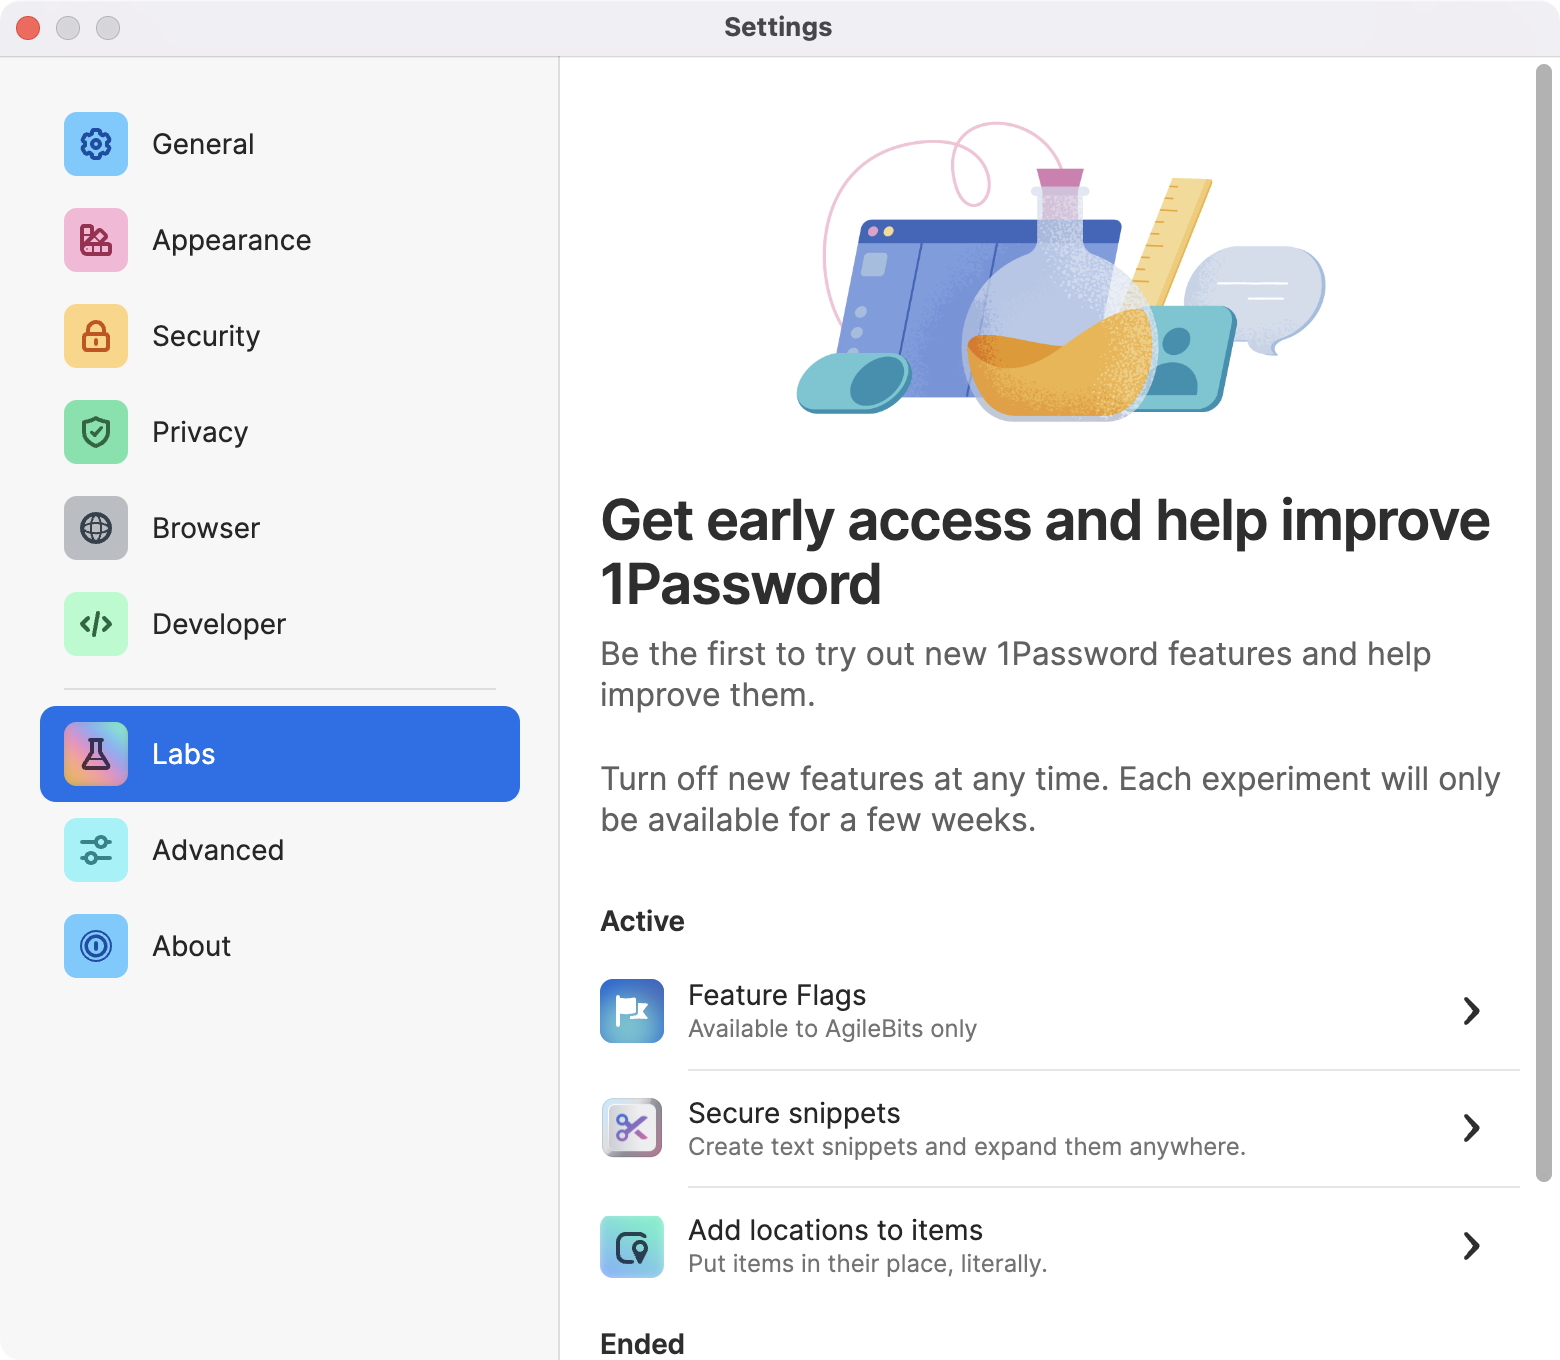Viewport: 1560px width, 1360px height.
Task: Click the Secure snippets scissors icon
Action: [x=632, y=1128]
